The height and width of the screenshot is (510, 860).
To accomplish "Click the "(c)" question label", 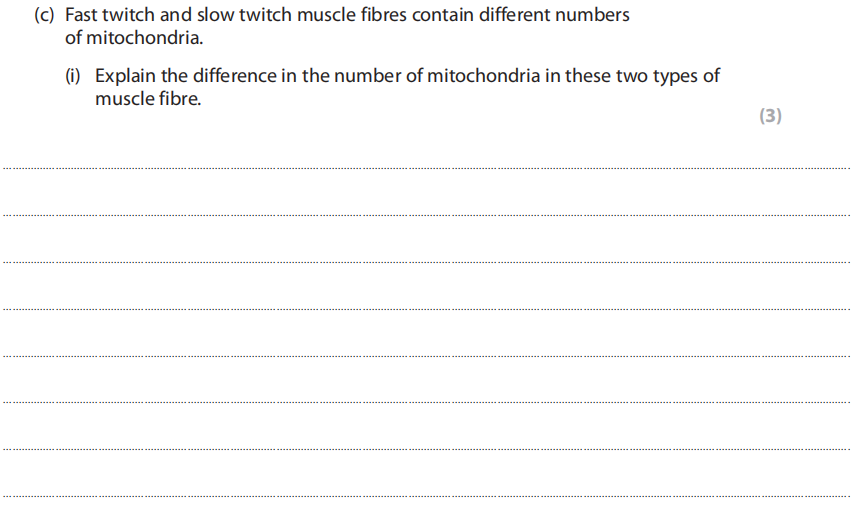I will click(x=46, y=17).
